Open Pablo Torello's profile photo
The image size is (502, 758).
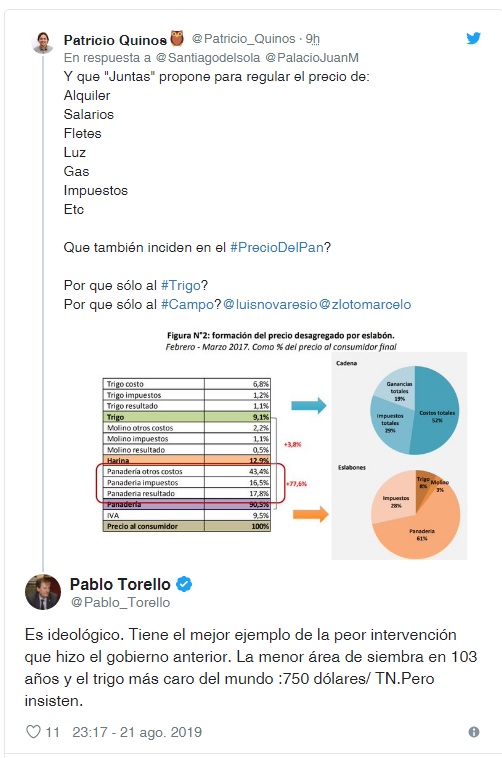pos(43,592)
